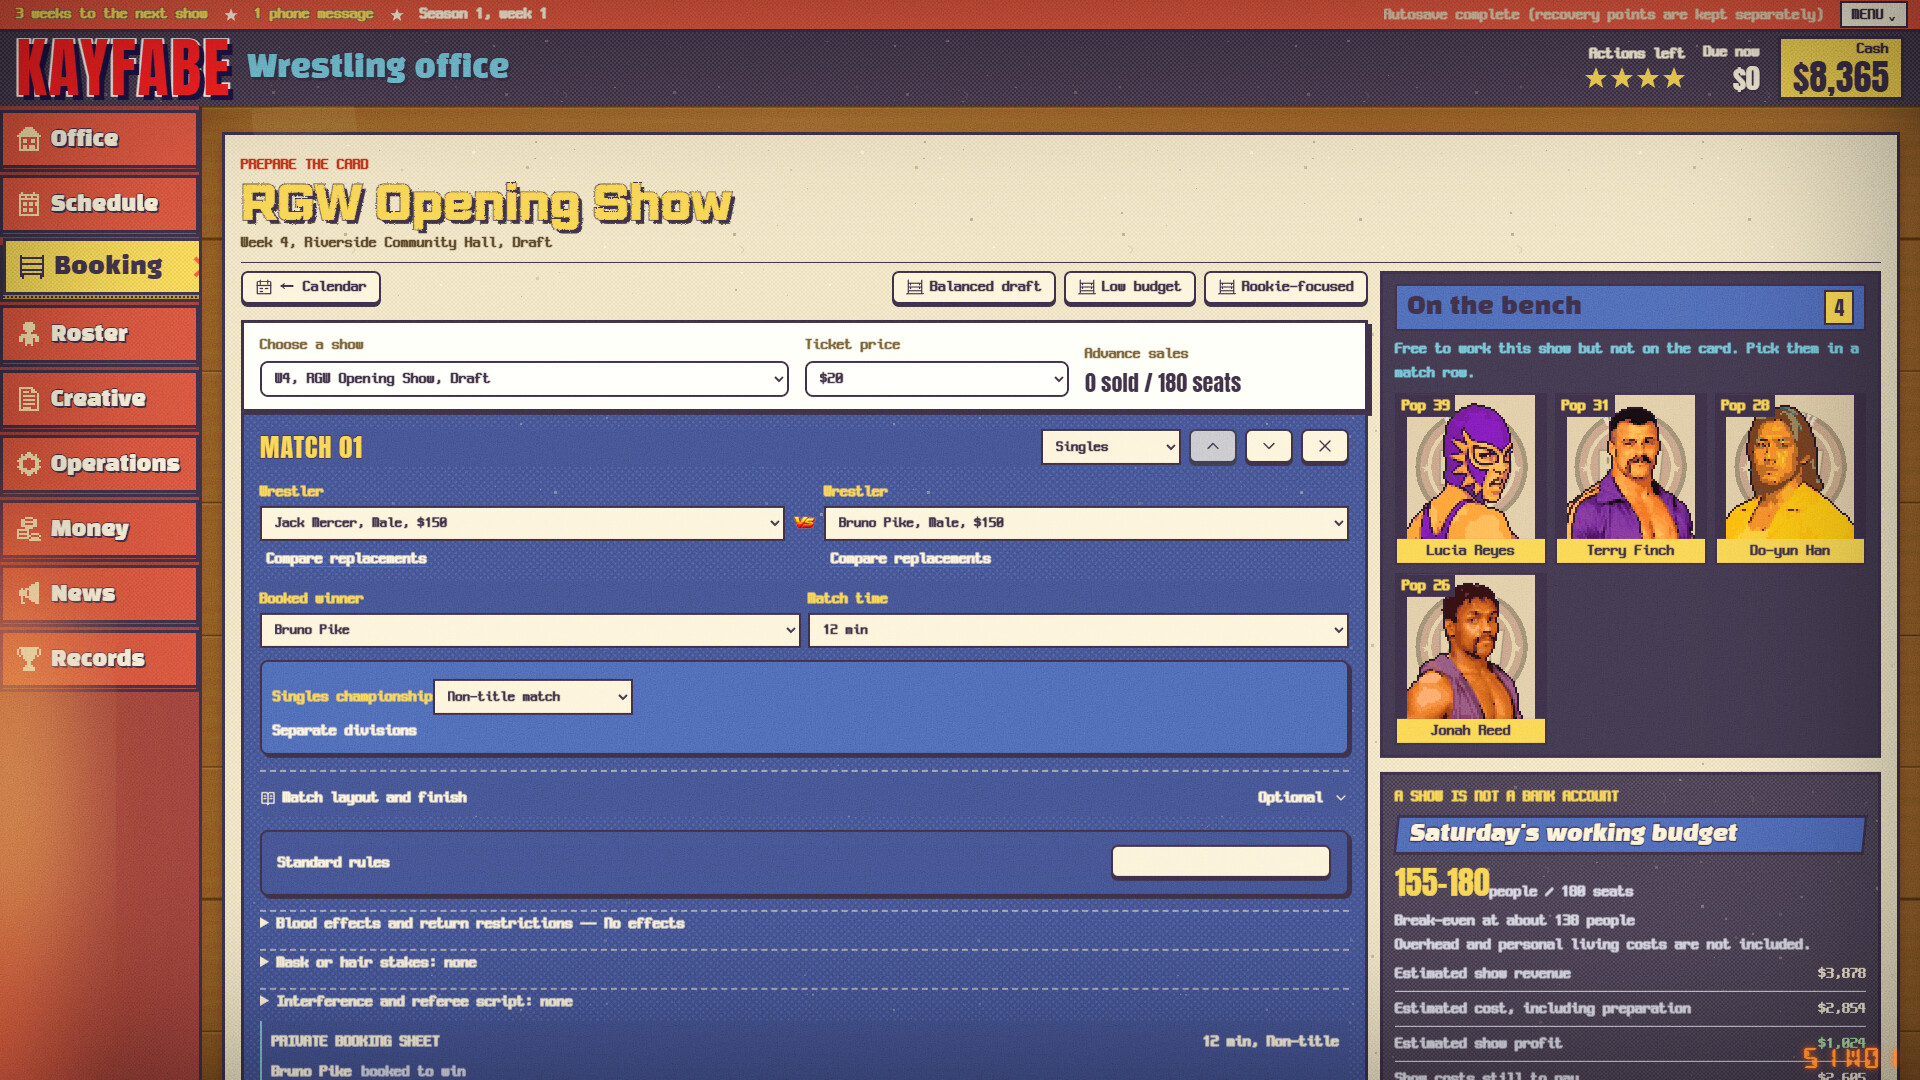Open the Office section
The height and width of the screenshot is (1080, 1920).
[99, 139]
